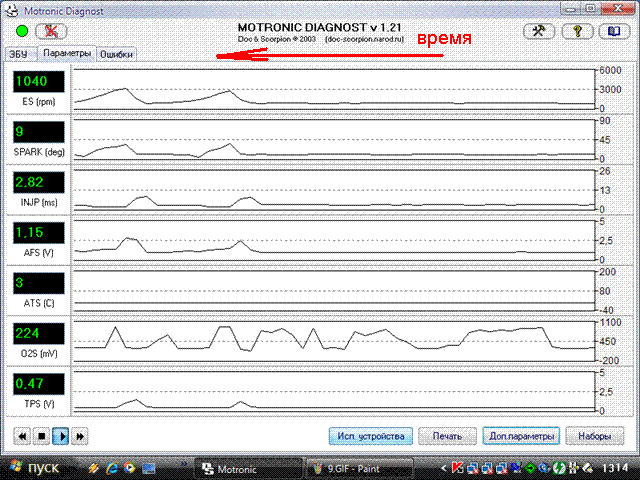The image size is (640, 480).
Task: Rewind the recording with the double-left button
Action: [x=22, y=436]
